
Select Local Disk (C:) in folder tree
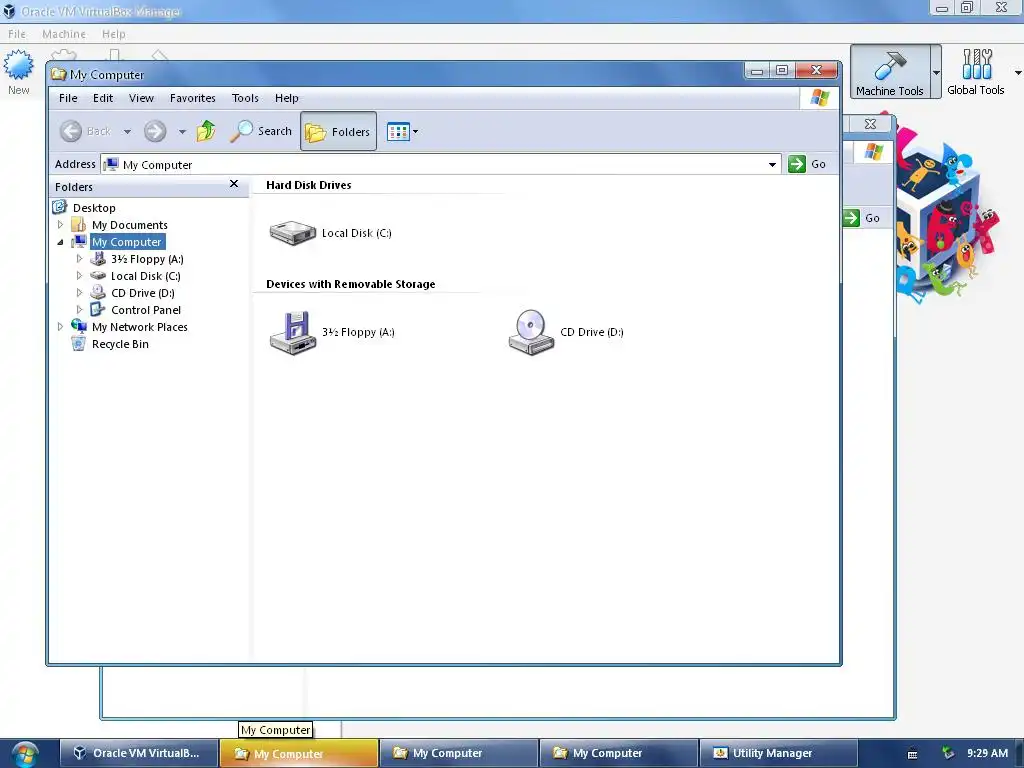146,276
